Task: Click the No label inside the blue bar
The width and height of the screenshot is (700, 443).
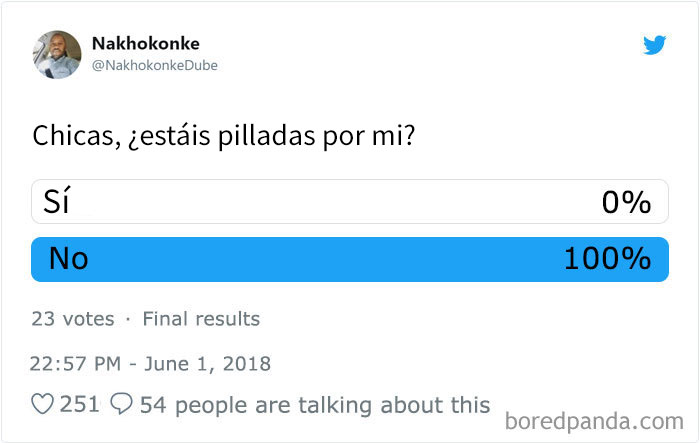Action: click(x=69, y=259)
